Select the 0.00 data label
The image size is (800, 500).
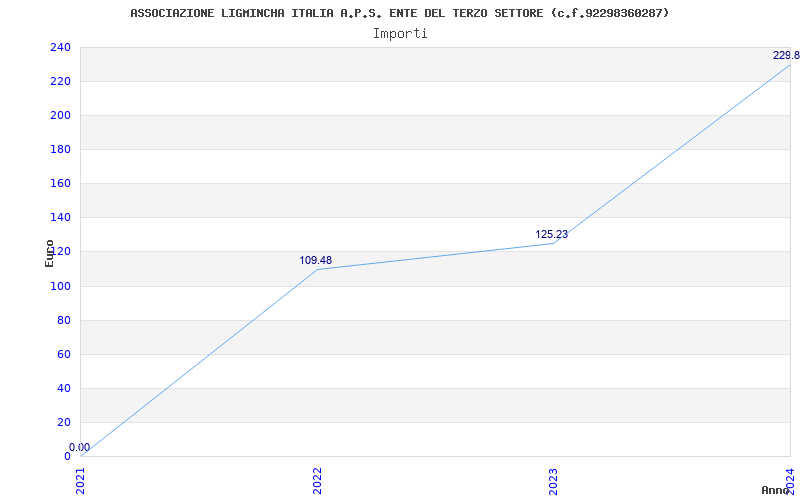point(79,448)
